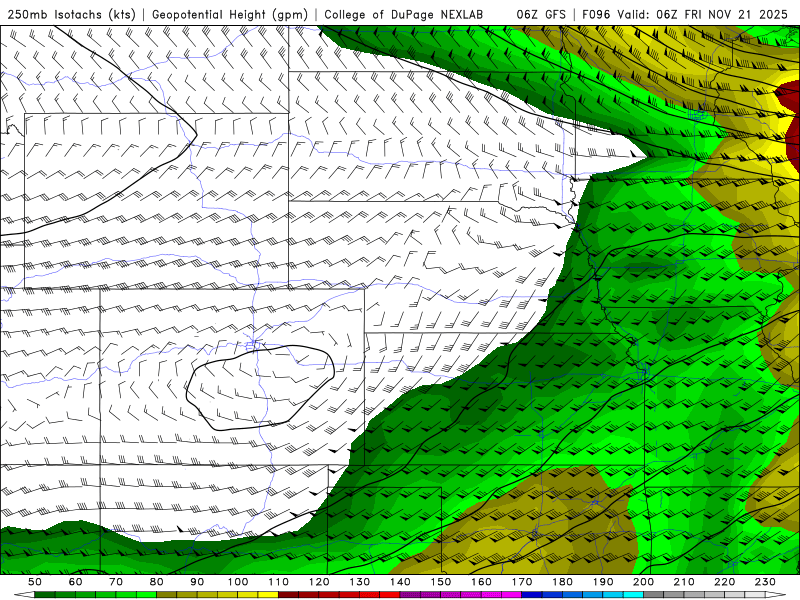
Task: Select the darkest green swatch starting the color bar
Action: pos(45,594)
